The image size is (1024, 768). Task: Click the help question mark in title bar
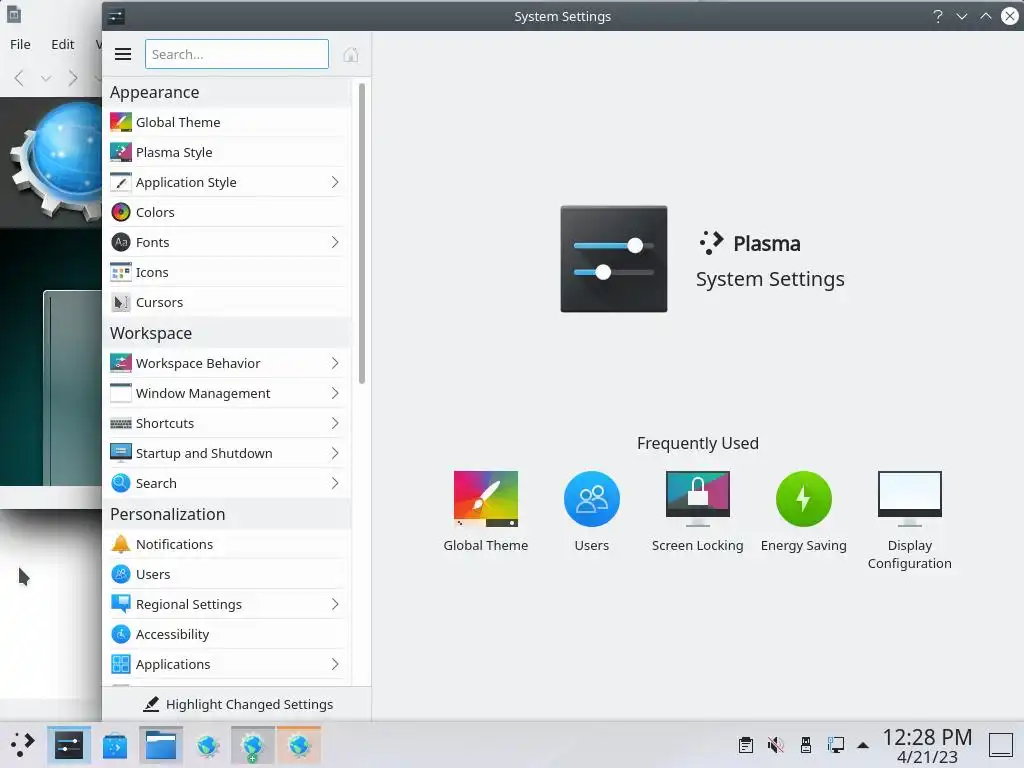938,16
